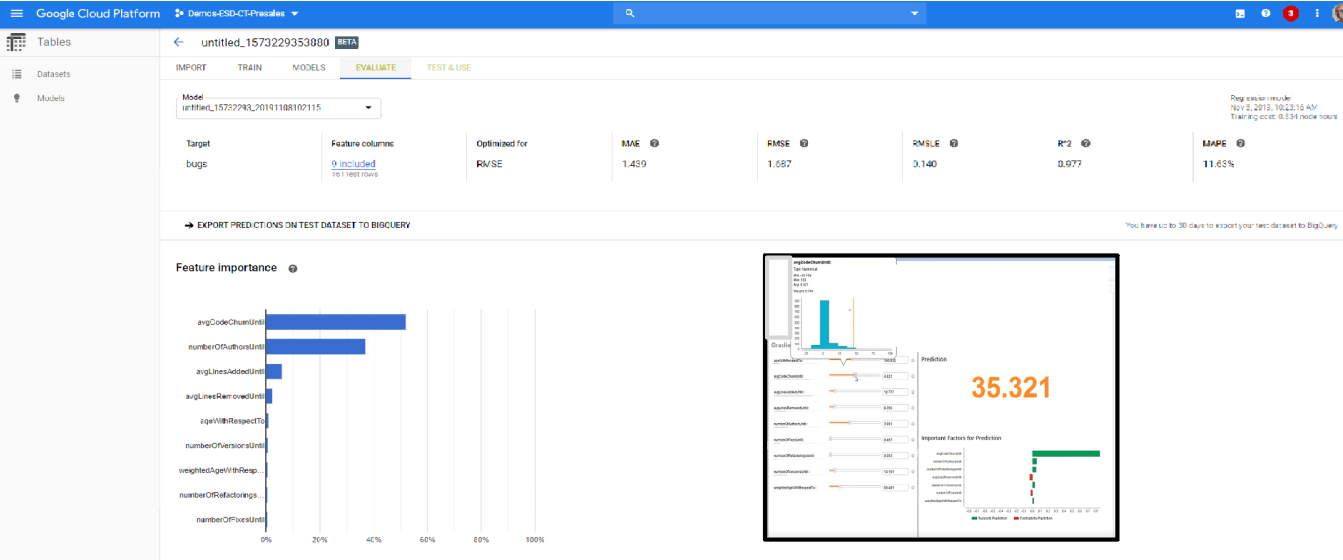The width and height of the screenshot is (1343, 560).
Task: Expand the search bar dropdown arrow
Action: [x=915, y=14]
